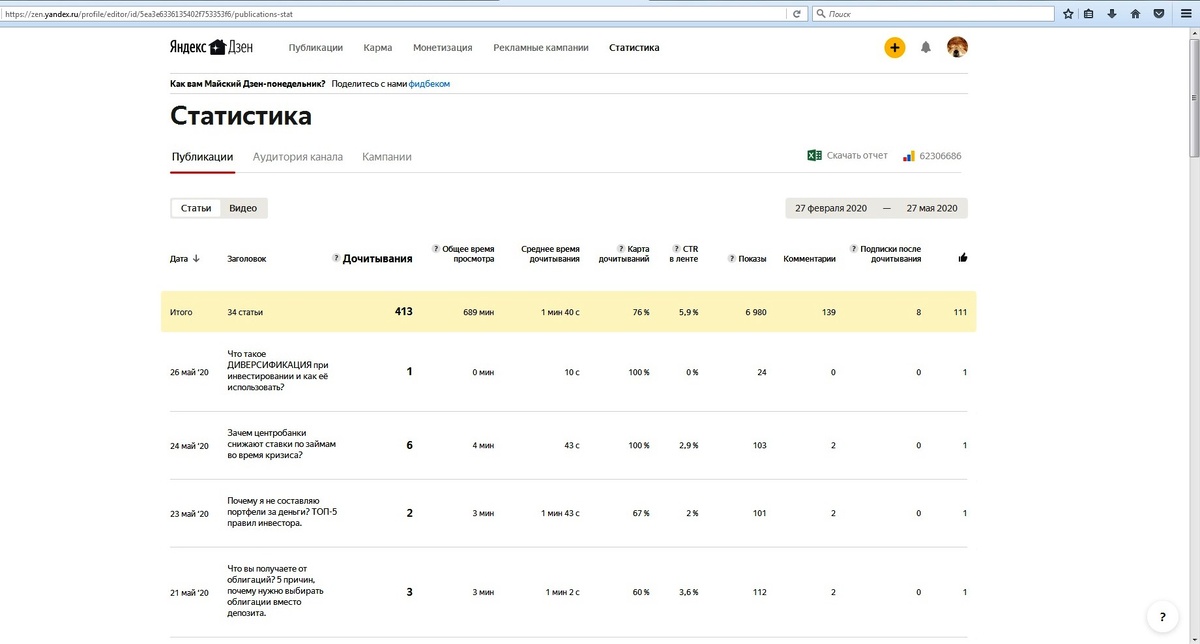Click the '1 мин 43 с' average time cell
The image size is (1200, 644).
(x=558, y=513)
